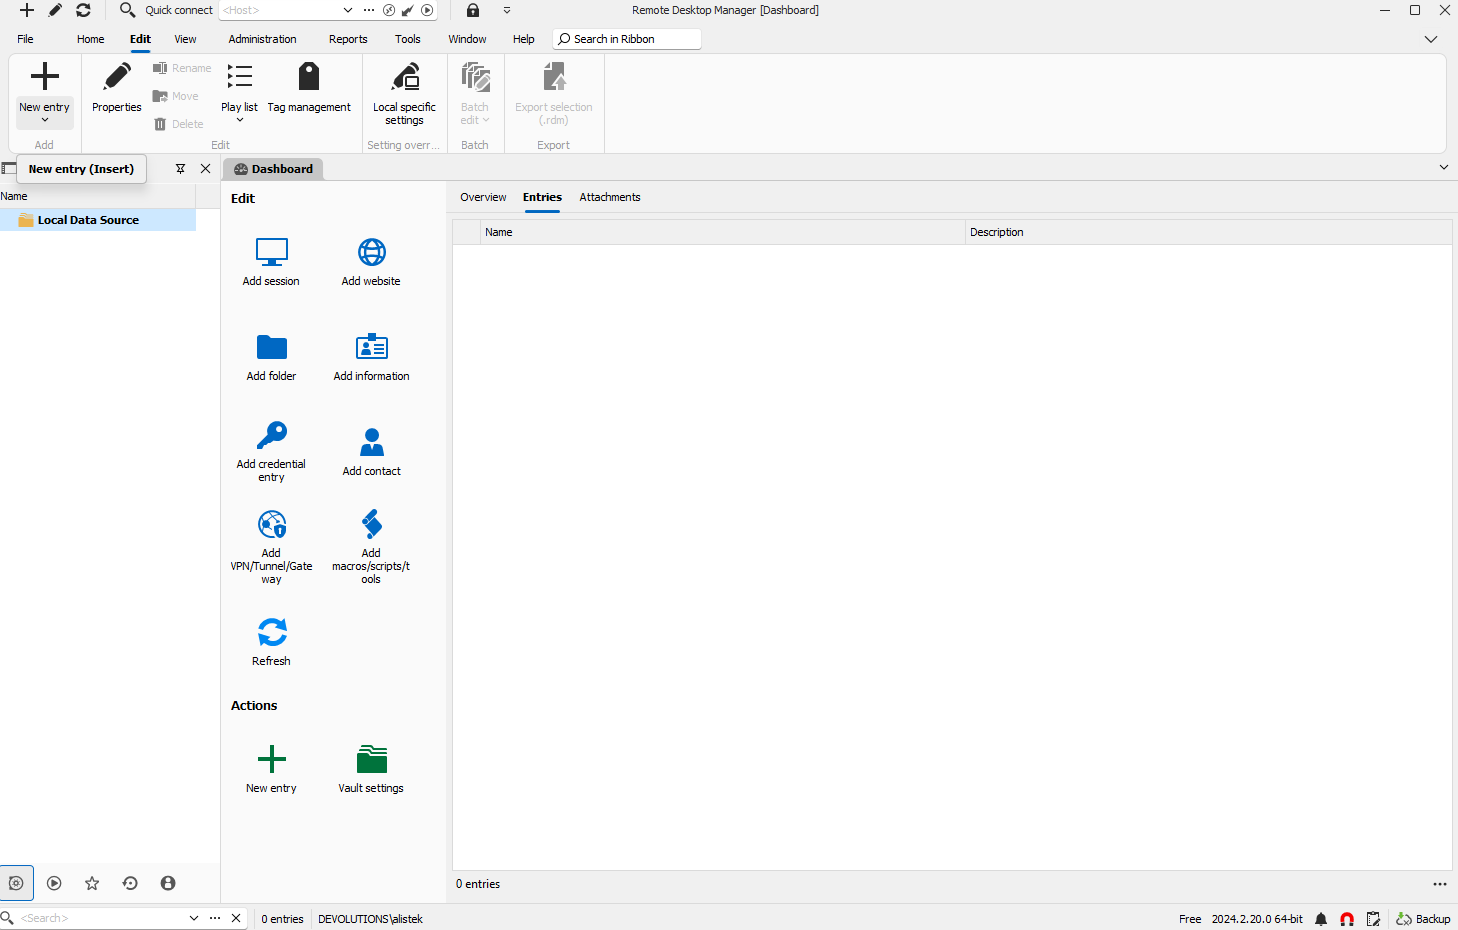Show Opened sessions from the navigation footer
This screenshot has height=930, width=1458.
(x=54, y=883)
